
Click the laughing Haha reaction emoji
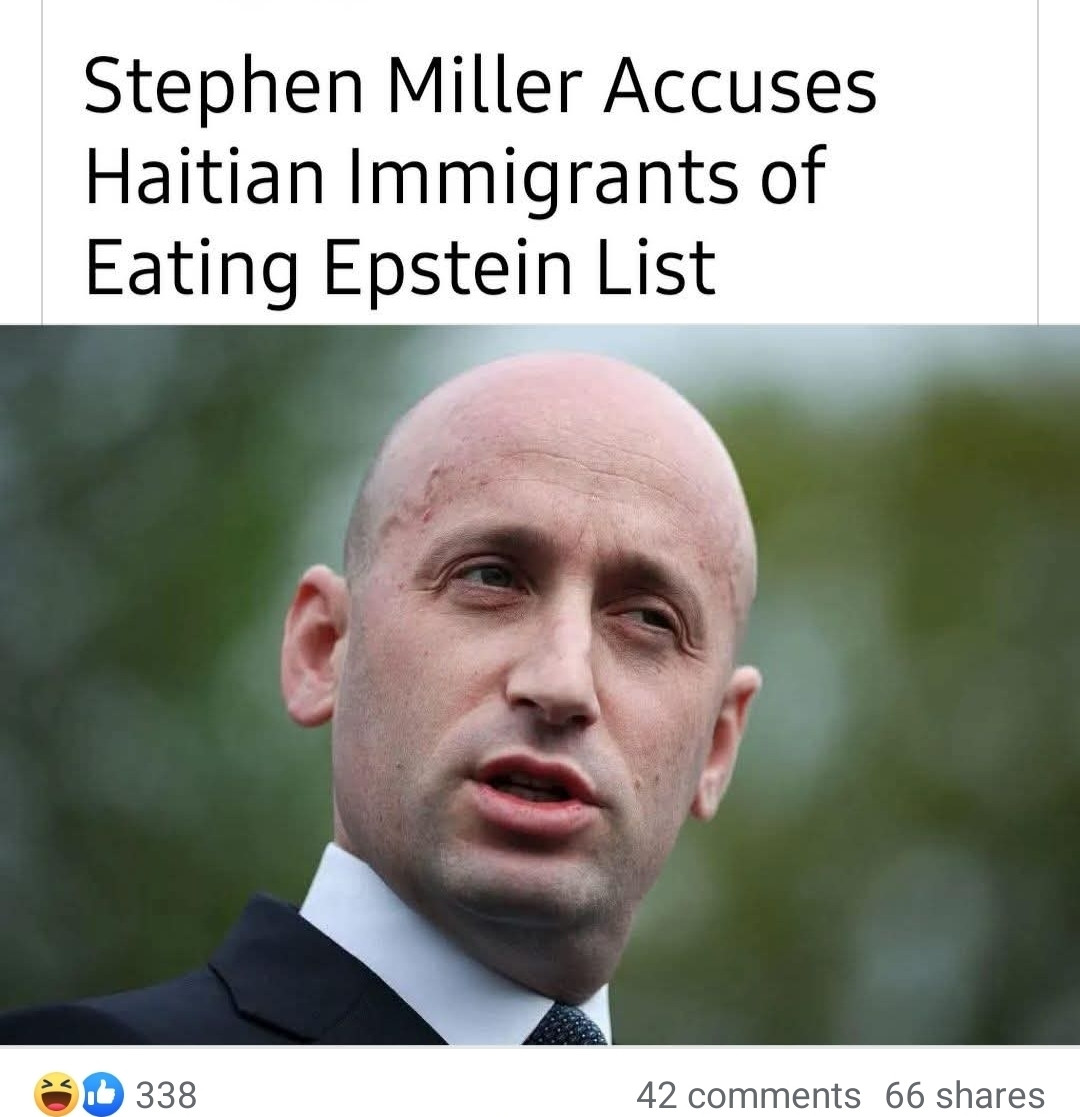57,1093
